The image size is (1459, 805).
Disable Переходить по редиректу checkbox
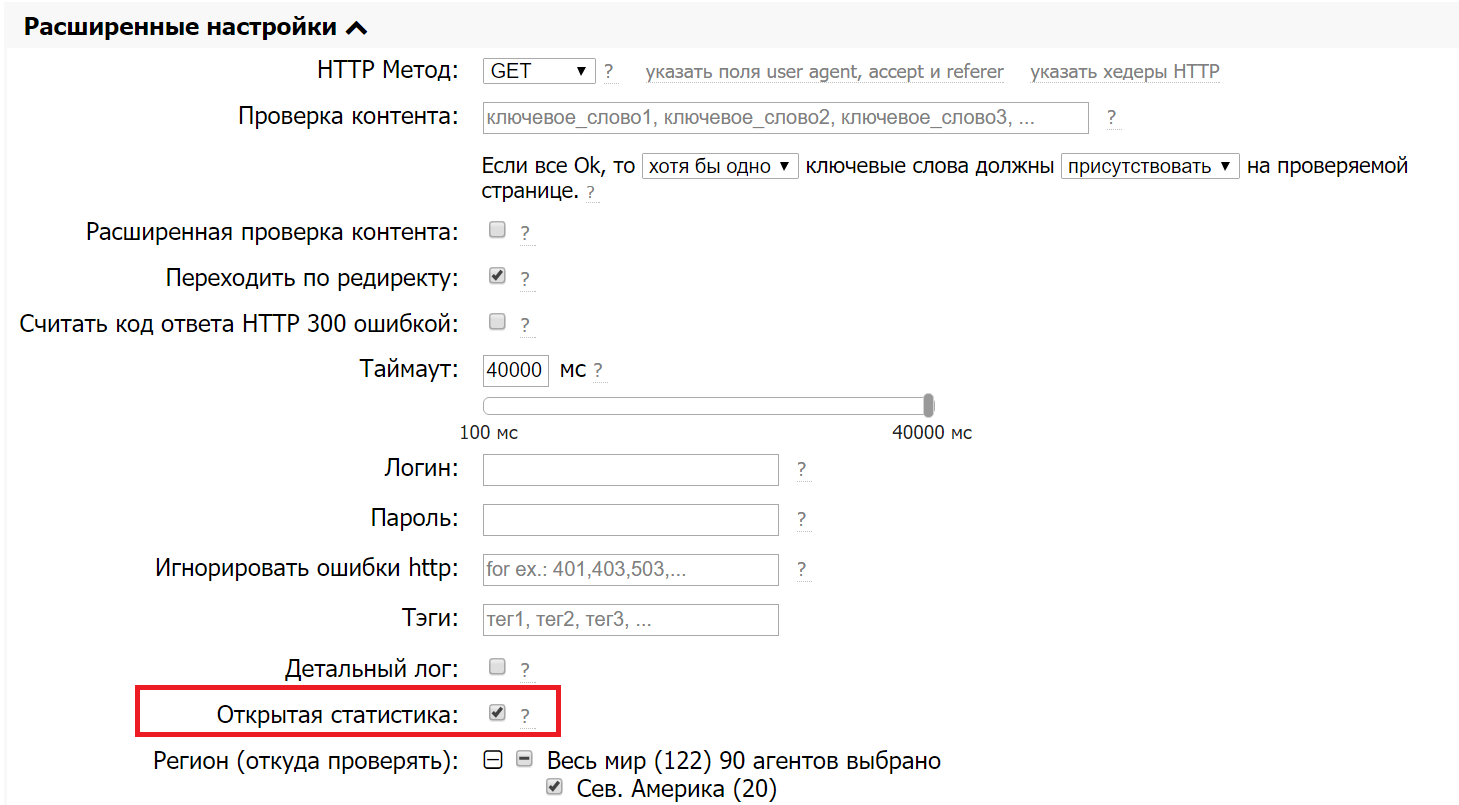tap(497, 275)
